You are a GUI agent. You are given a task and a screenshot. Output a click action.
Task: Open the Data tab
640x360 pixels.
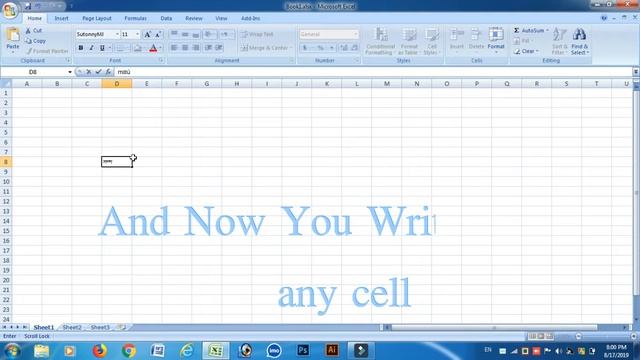pos(166,18)
